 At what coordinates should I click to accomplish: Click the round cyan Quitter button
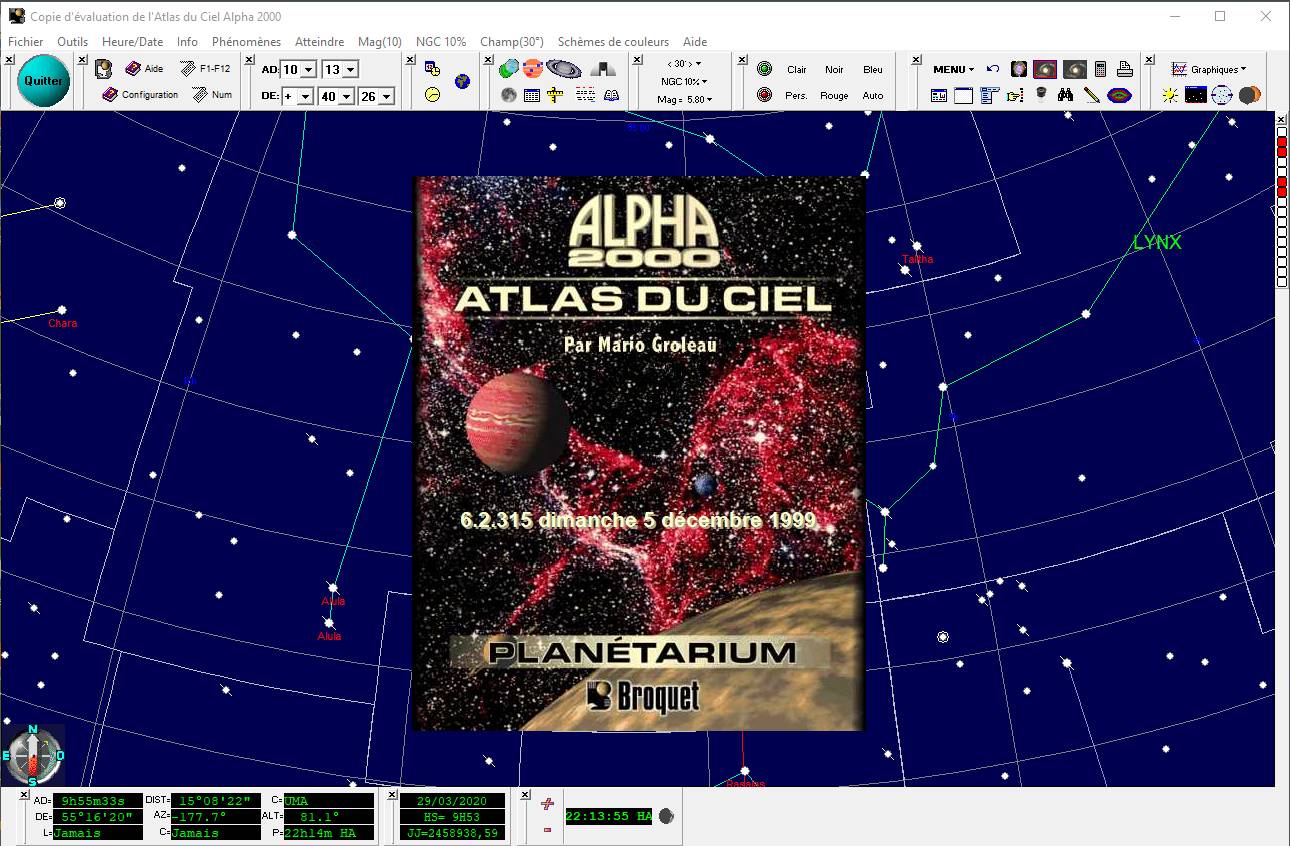43,82
